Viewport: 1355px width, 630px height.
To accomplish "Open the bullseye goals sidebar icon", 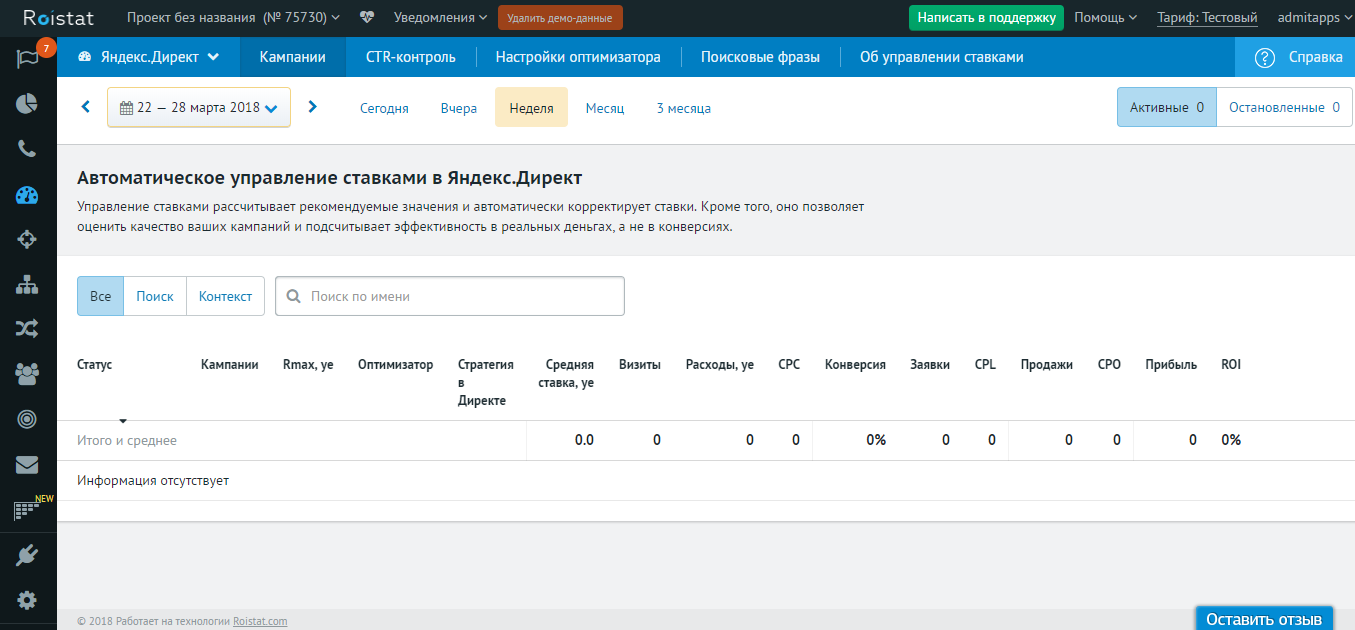I will tap(27, 419).
